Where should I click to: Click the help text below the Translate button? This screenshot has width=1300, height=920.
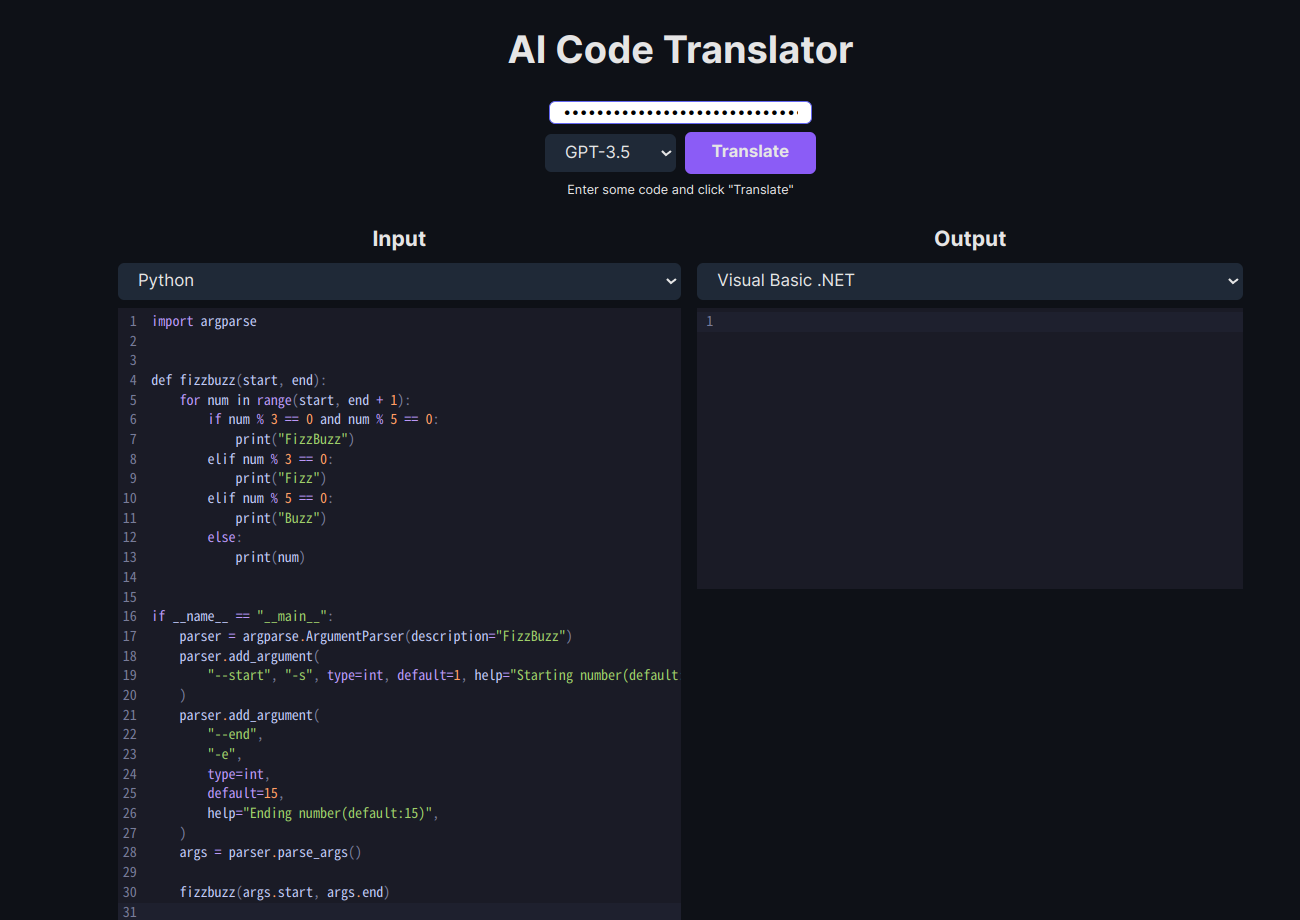coord(681,189)
